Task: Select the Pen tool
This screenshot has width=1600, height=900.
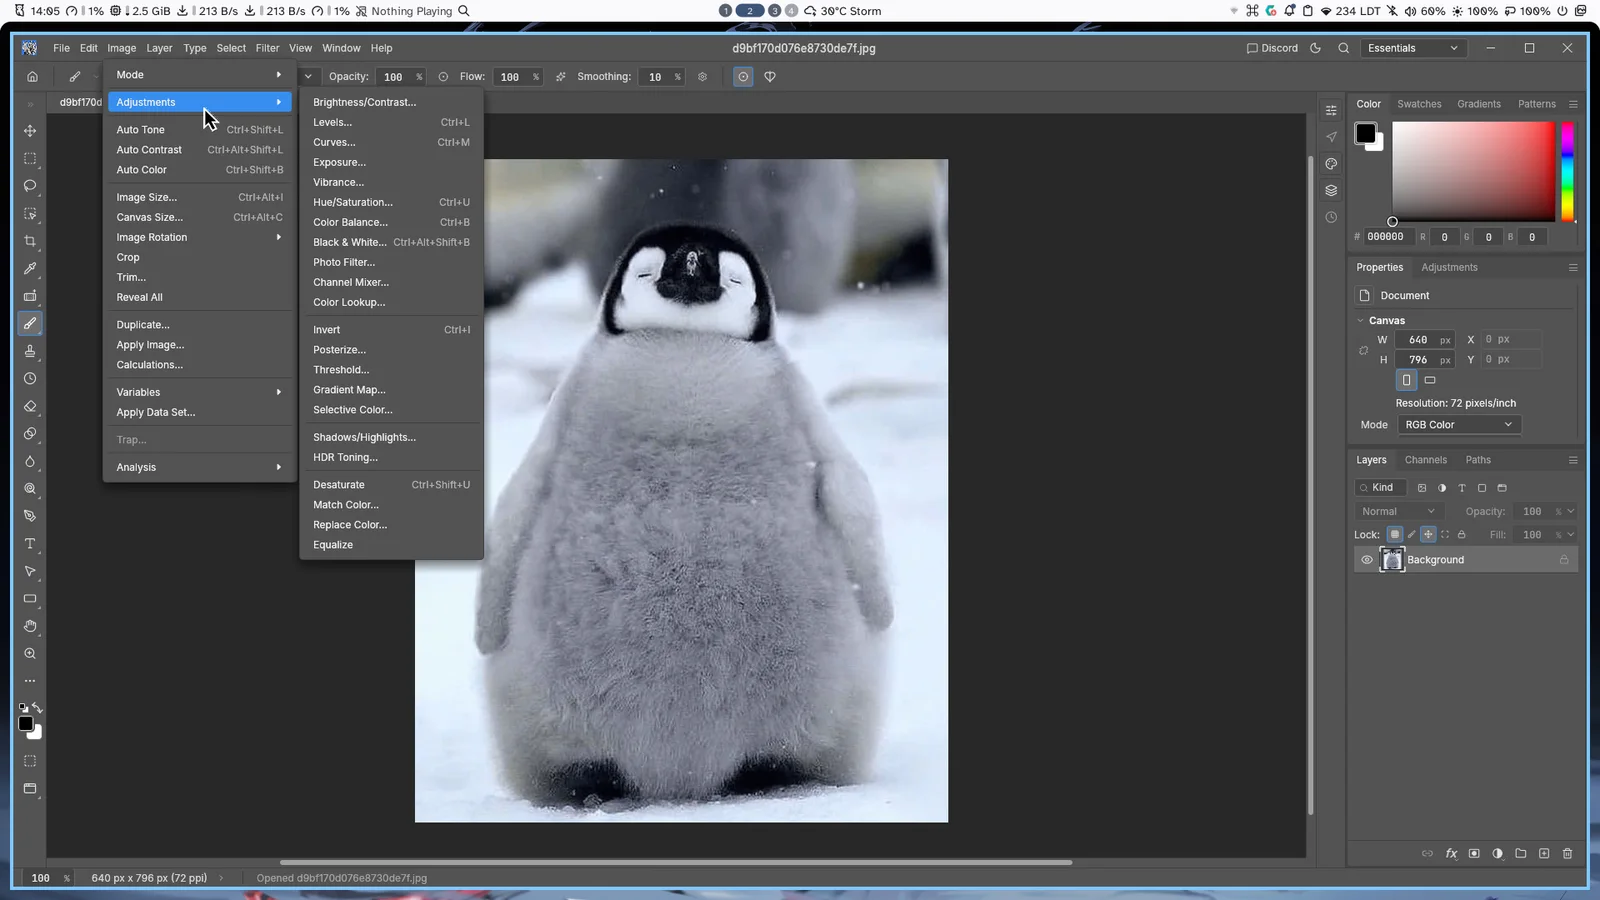Action: [x=30, y=516]
